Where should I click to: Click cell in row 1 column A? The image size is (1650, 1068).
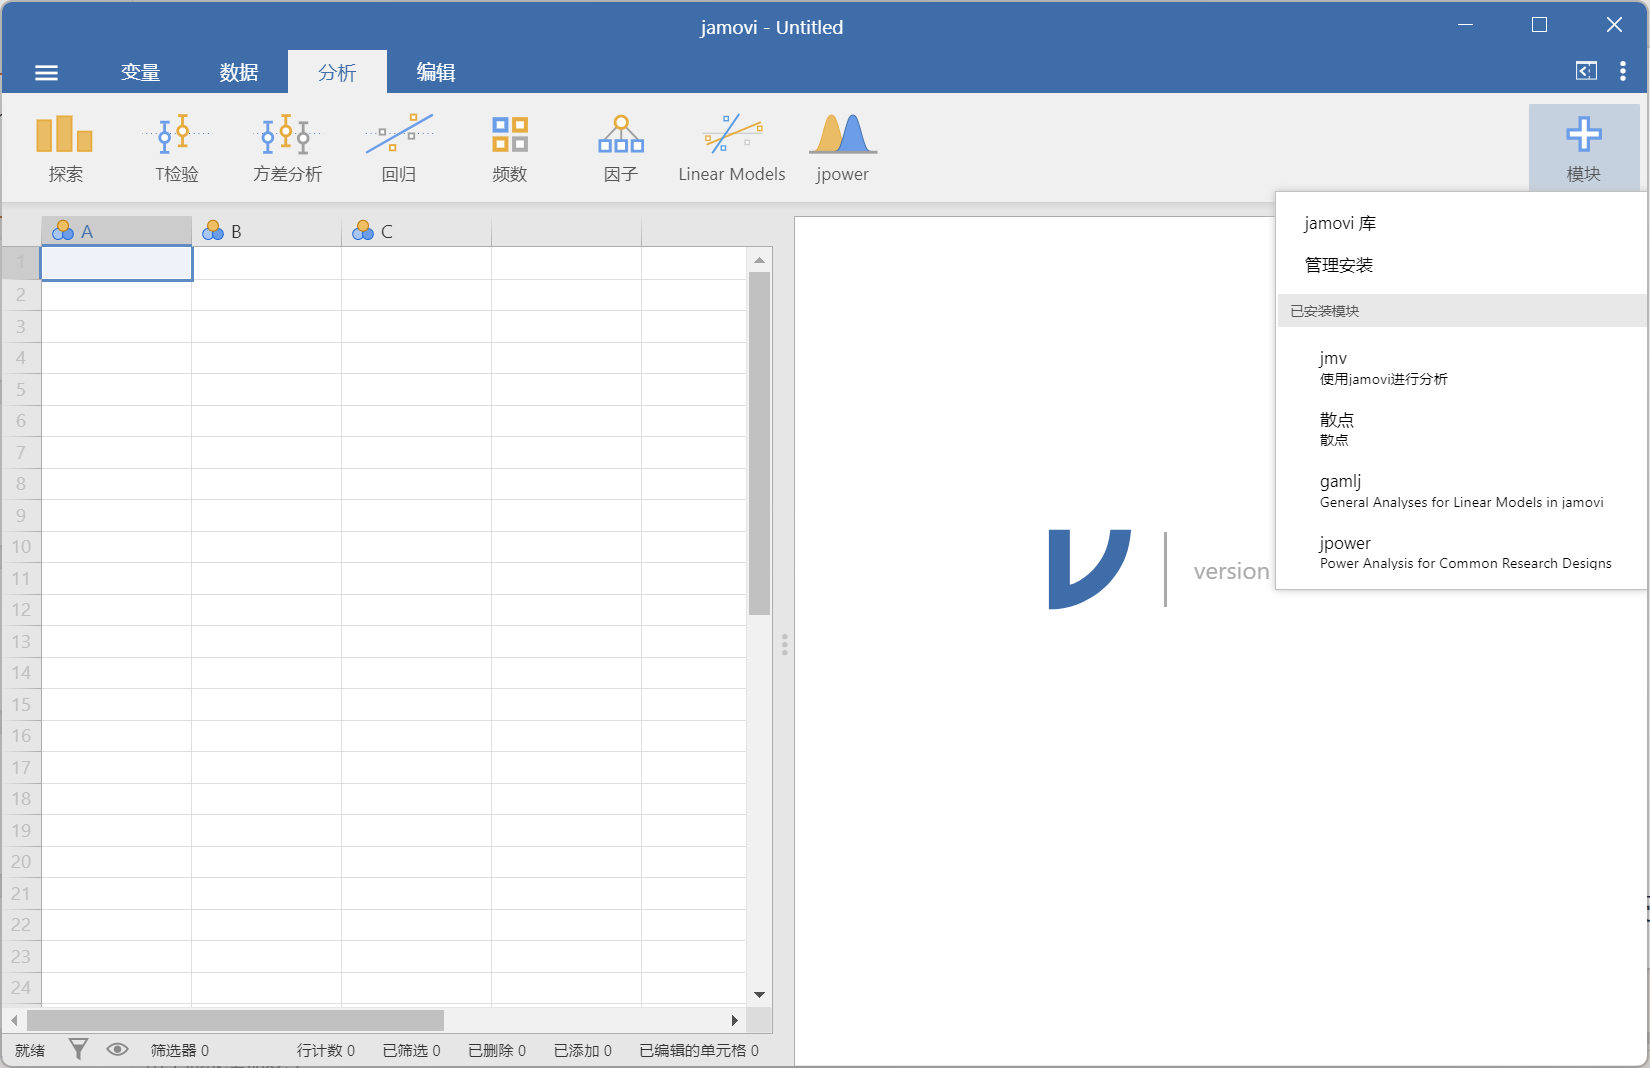116,263
